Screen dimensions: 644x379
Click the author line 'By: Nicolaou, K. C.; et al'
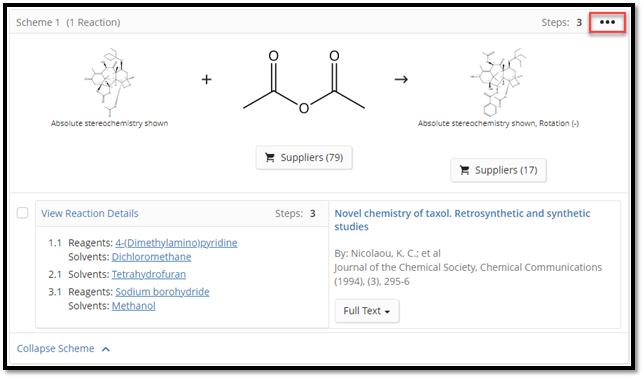[387, 253]
